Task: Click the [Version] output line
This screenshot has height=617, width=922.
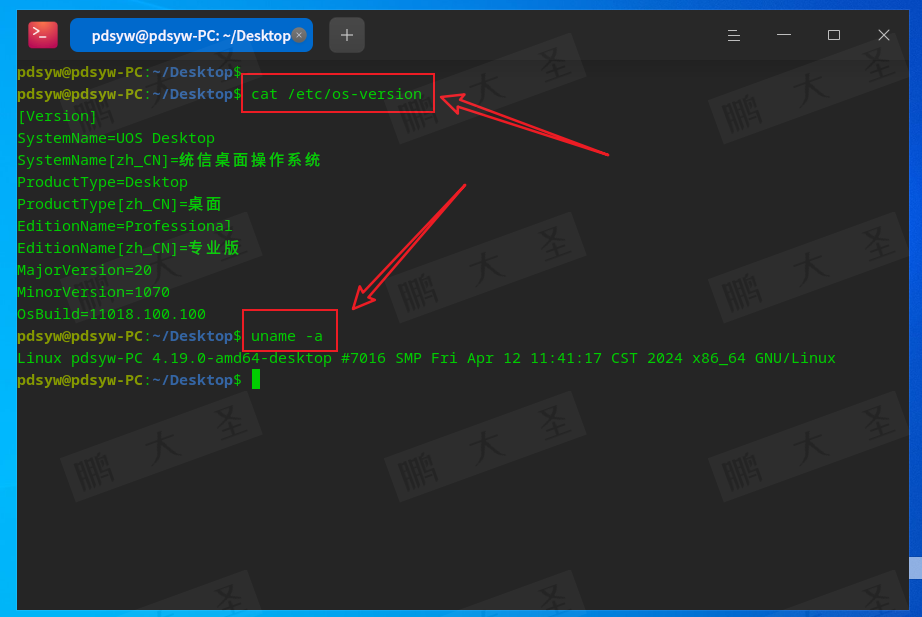Action: click(57, 116)
